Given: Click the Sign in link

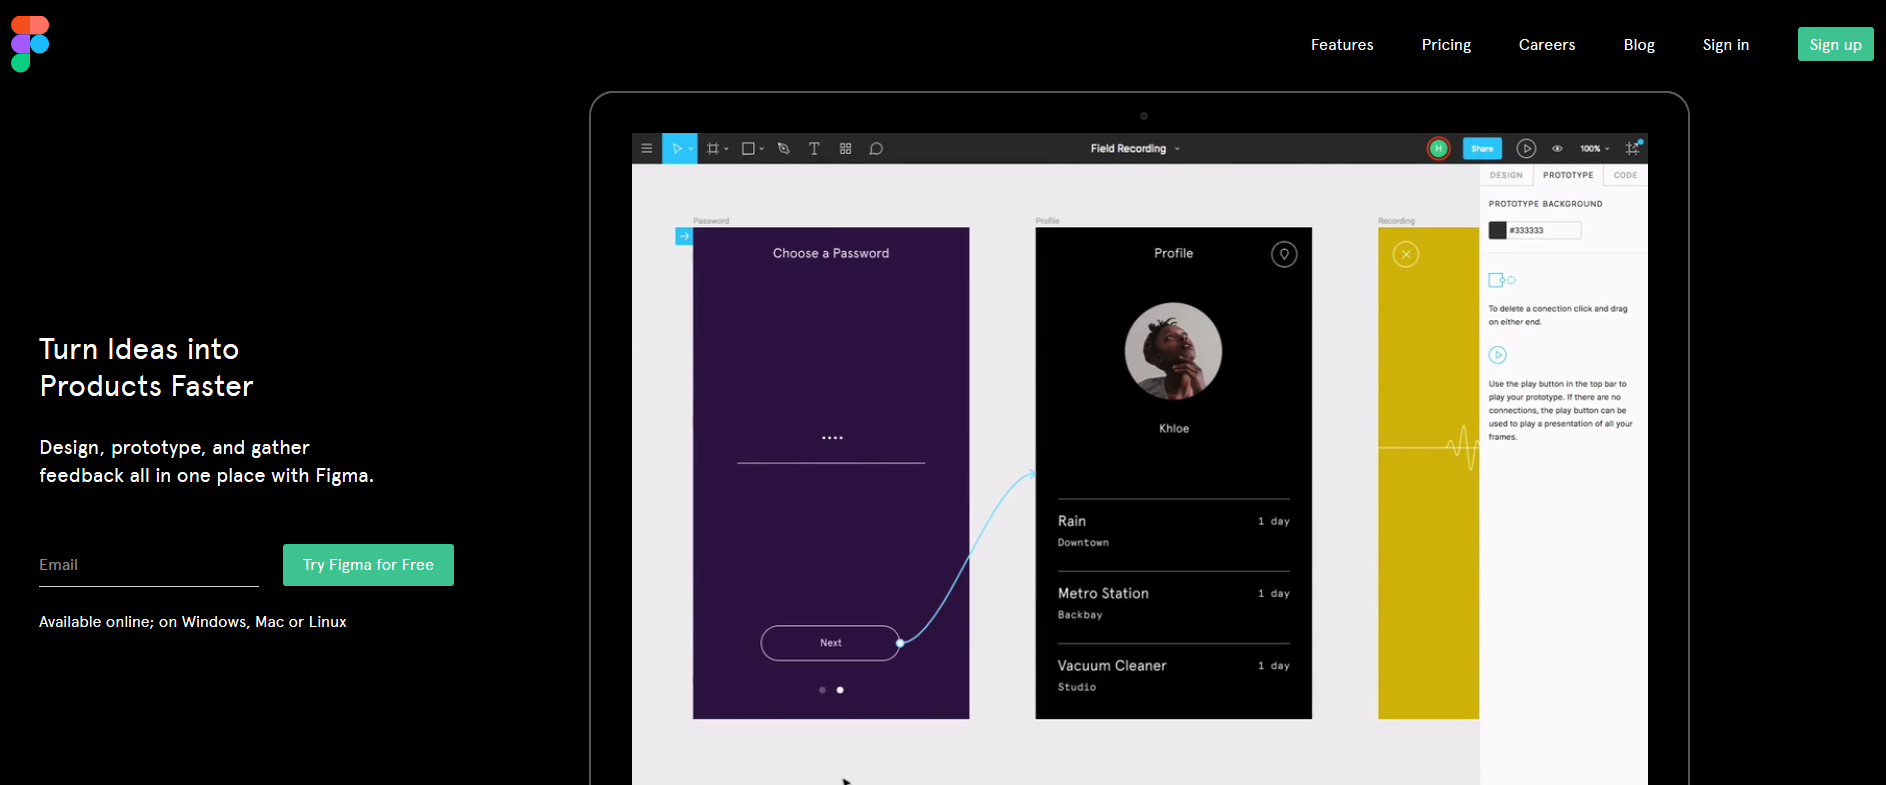Looking at the screenshot, I should pos(1726,45).
